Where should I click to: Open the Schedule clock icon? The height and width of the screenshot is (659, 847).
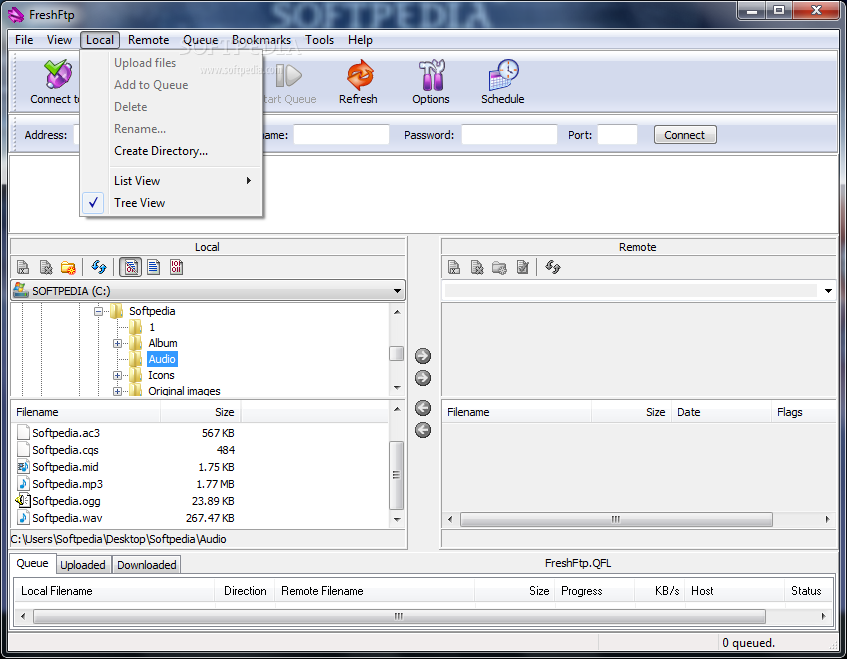click(x=503, y=75)
